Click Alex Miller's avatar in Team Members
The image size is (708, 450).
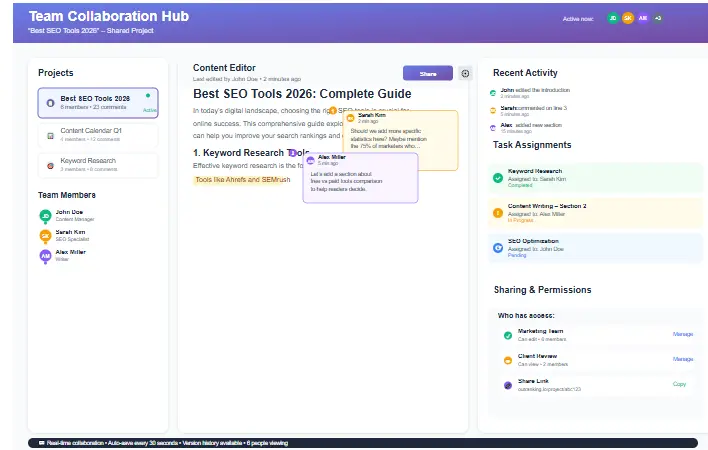45,256
